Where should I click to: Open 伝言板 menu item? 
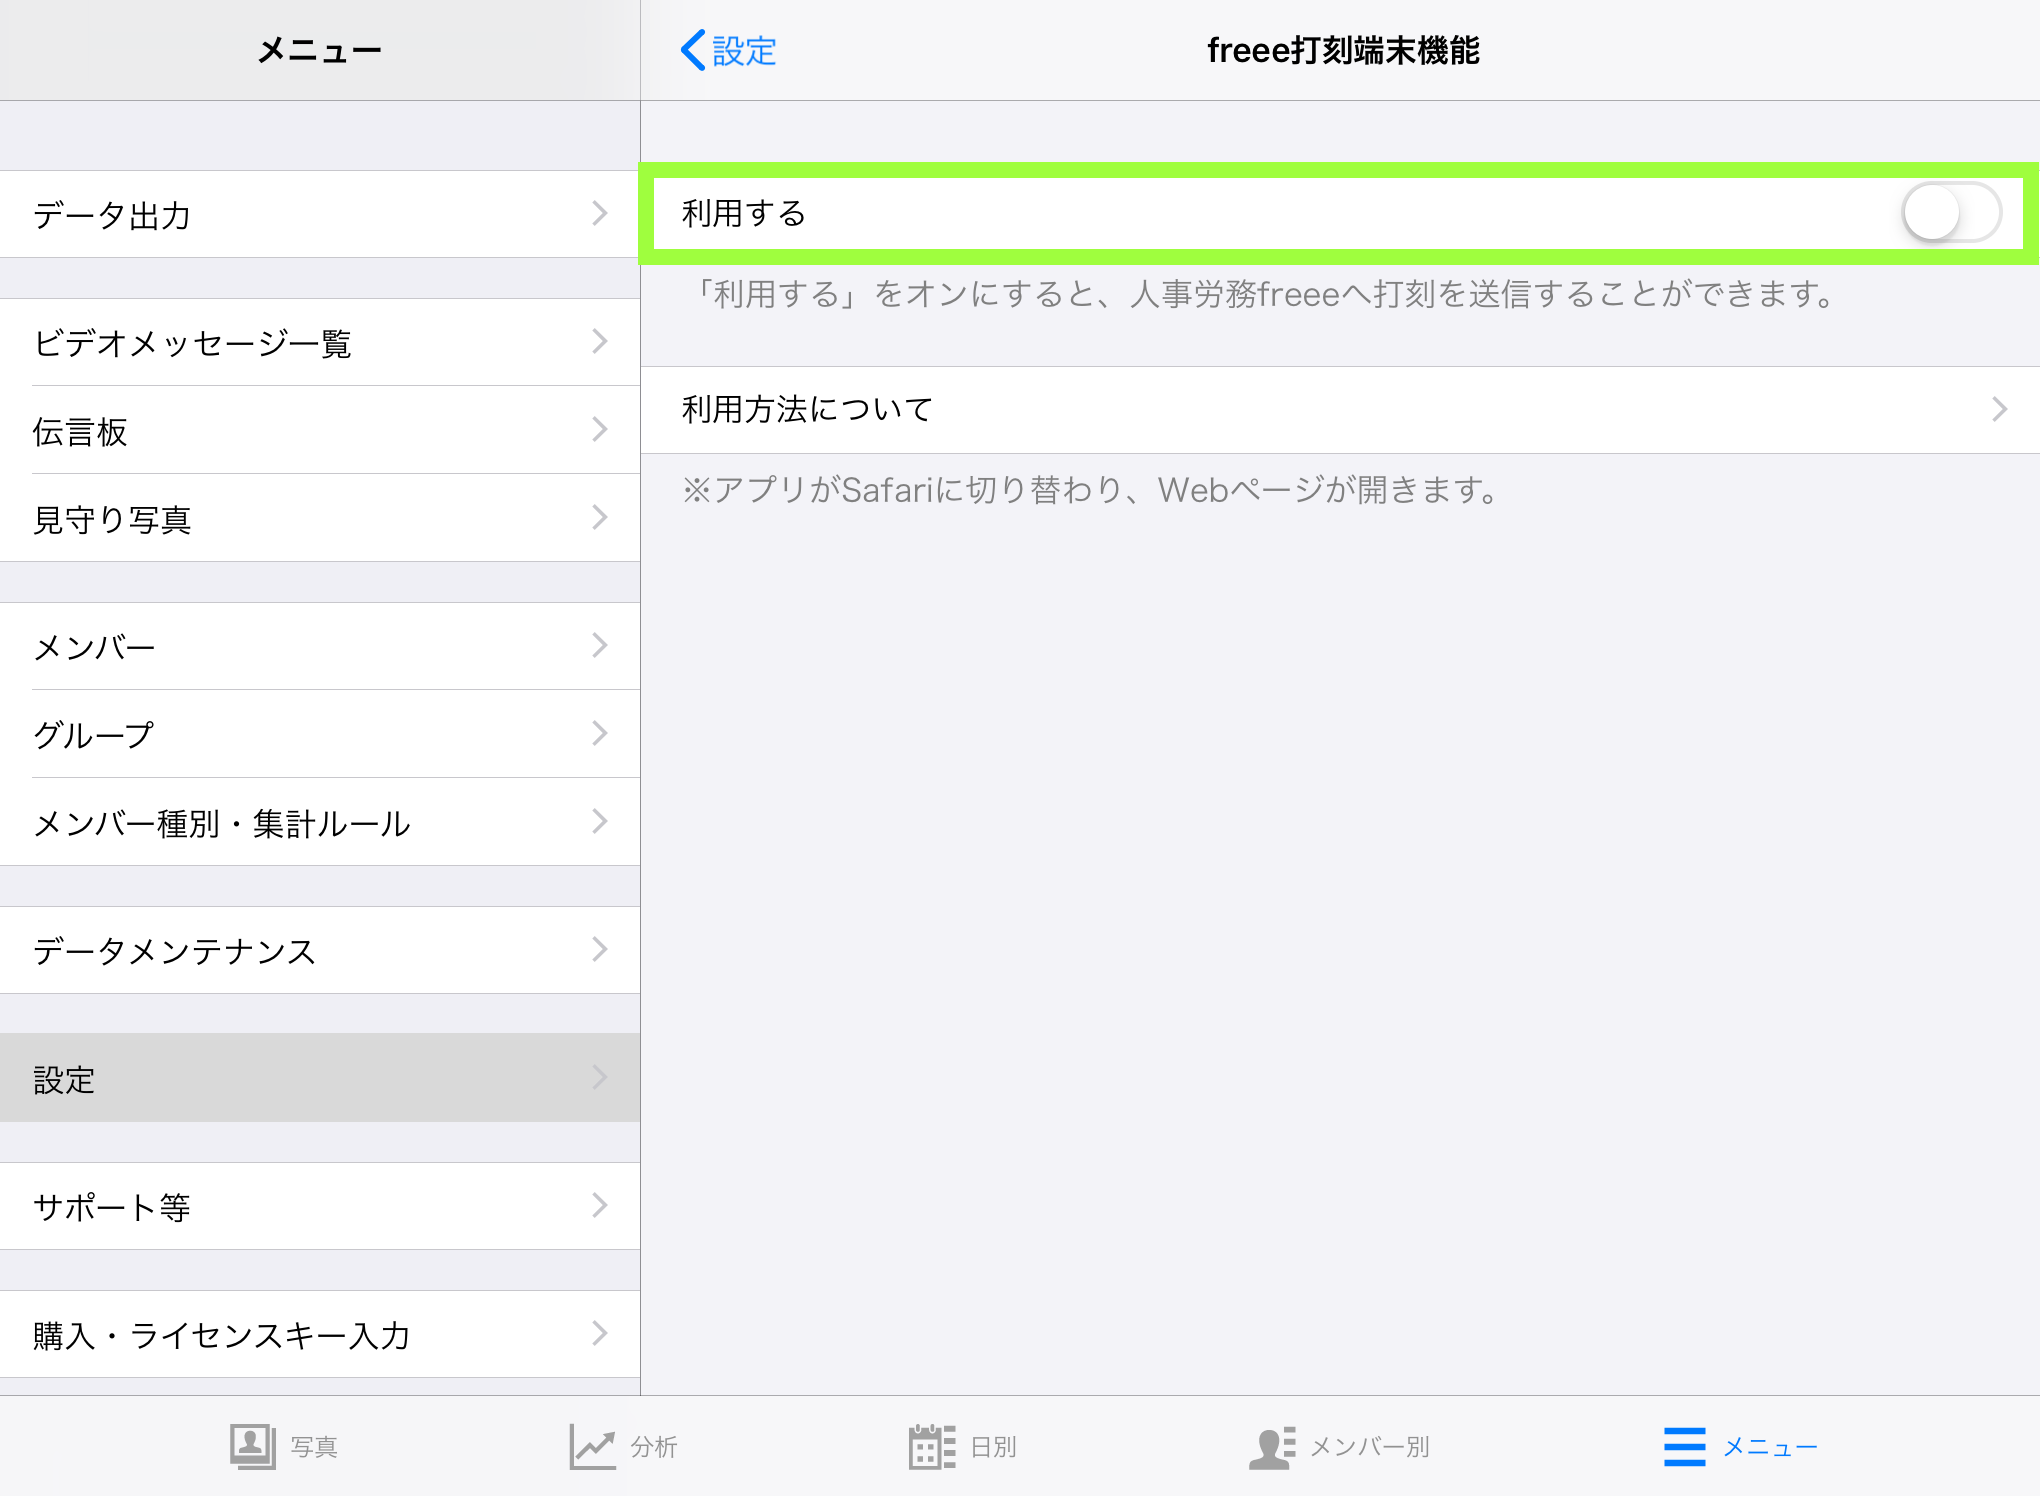pyautogui.click(x=320, y=430)
